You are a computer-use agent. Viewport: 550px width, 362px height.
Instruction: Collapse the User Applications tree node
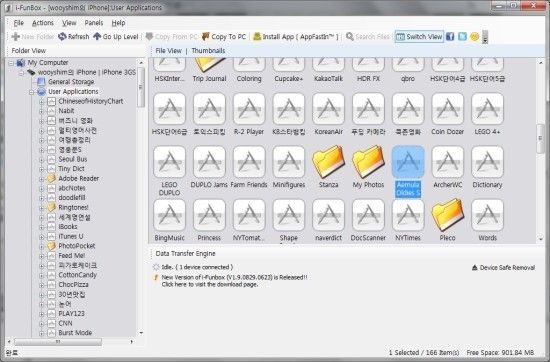tap(32, 92)
